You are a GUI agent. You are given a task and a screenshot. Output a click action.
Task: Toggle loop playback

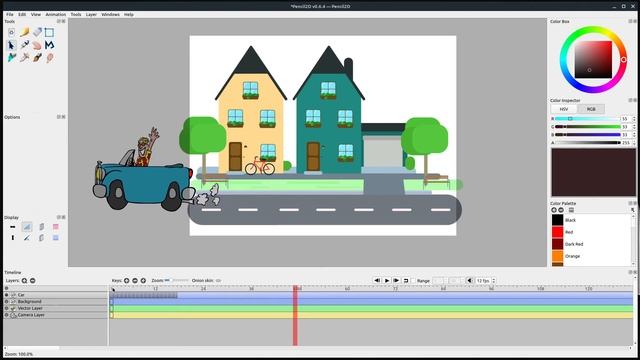point(406,280)
